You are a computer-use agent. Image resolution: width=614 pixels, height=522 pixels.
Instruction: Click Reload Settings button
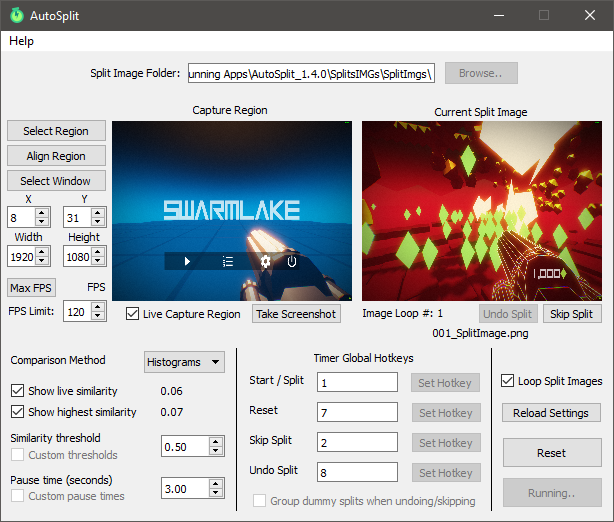[551, 413]
